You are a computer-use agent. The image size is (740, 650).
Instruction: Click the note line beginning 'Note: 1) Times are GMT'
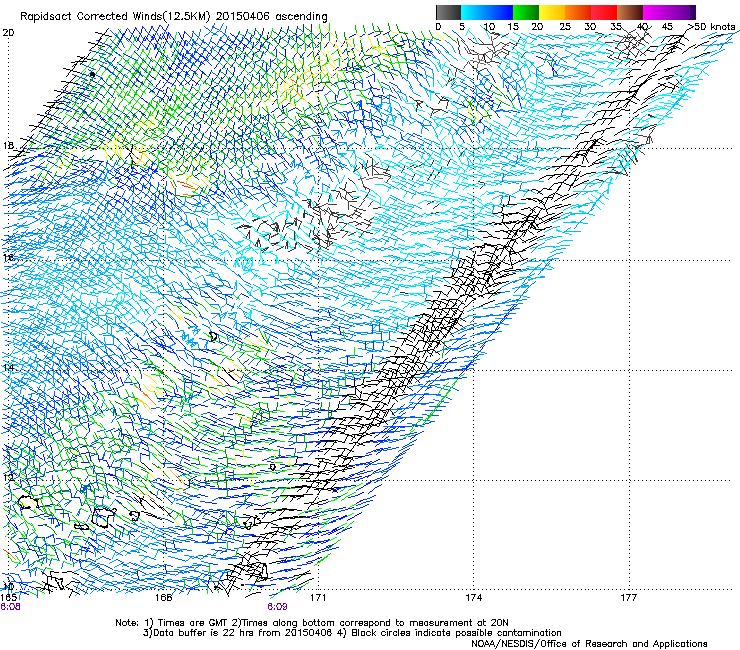click(x=311, y=623)
